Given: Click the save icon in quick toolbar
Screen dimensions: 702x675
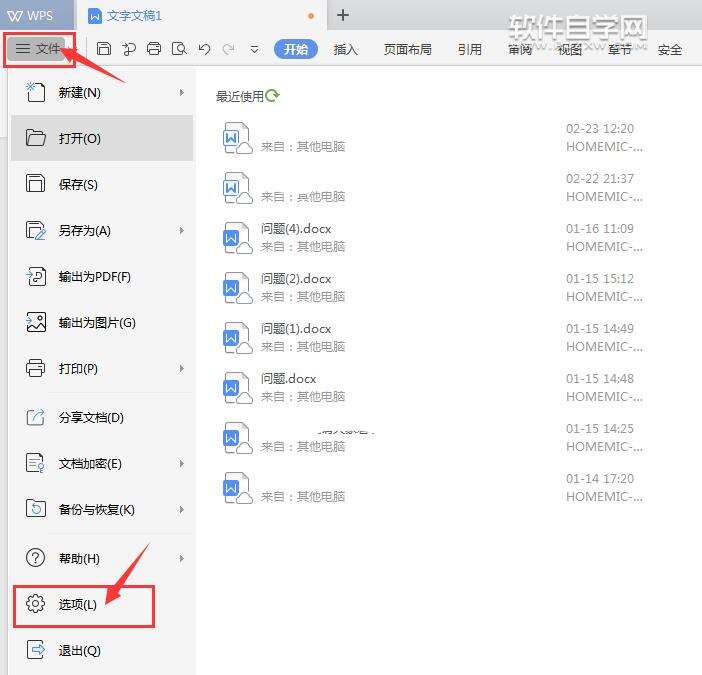Looking at the screenshot, I should pyautogui.click(x=104, y=48).
